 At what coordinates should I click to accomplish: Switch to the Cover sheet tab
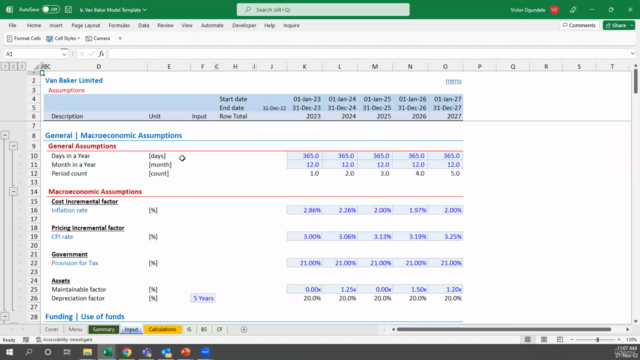51,329
